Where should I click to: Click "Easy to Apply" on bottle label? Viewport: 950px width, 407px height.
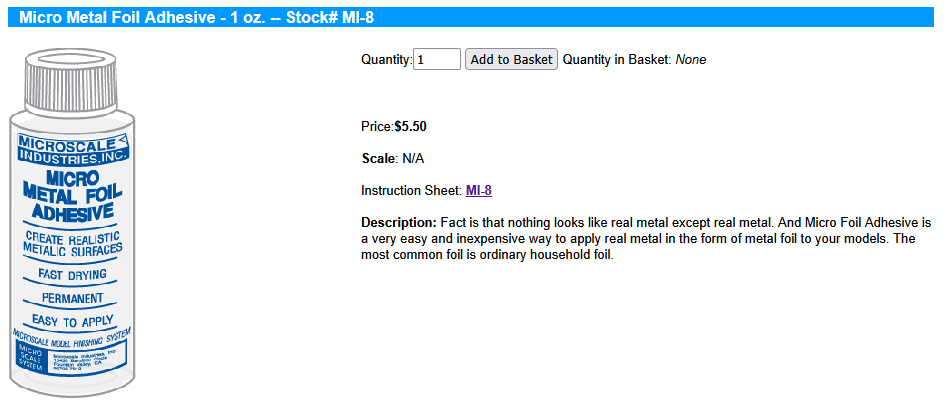[x=72, y=321]
